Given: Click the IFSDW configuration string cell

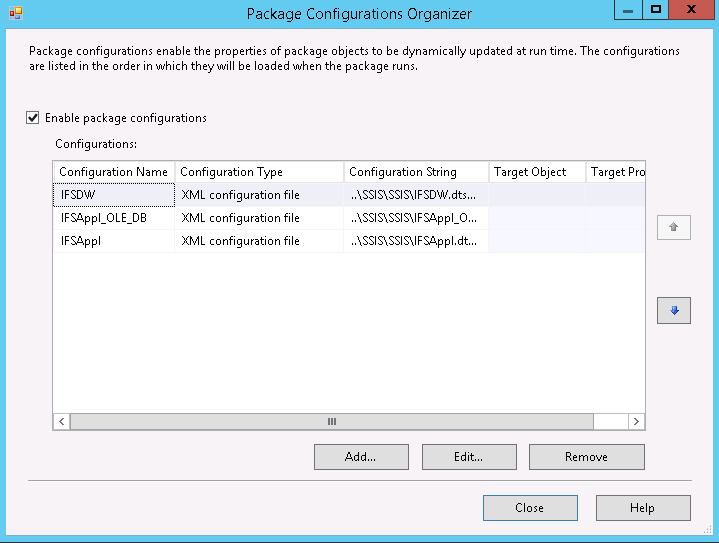Looking at the screenshot, I should pos(415,195).
